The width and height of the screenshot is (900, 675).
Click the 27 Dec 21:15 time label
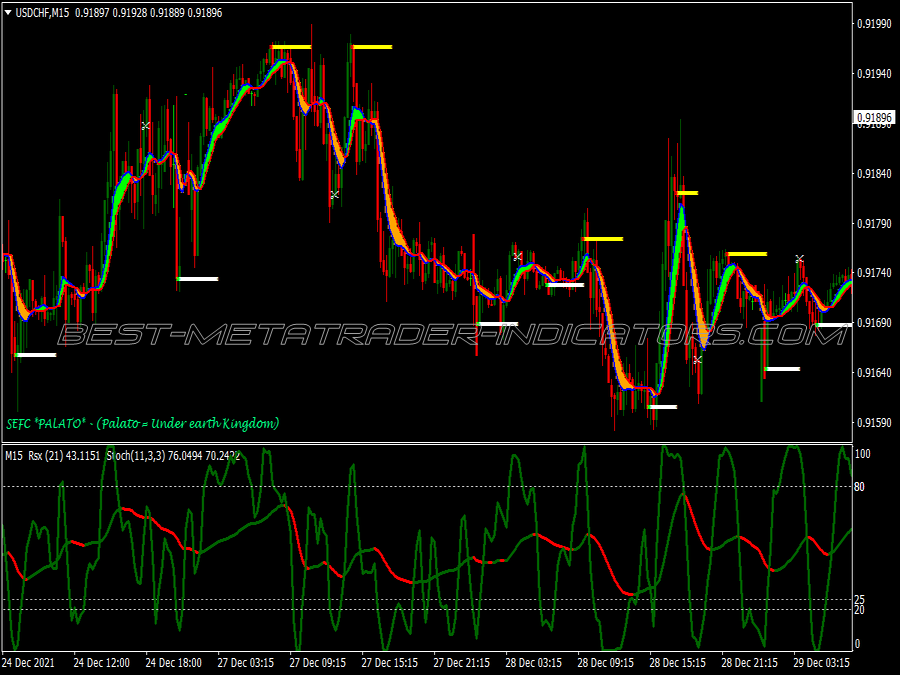461,662
